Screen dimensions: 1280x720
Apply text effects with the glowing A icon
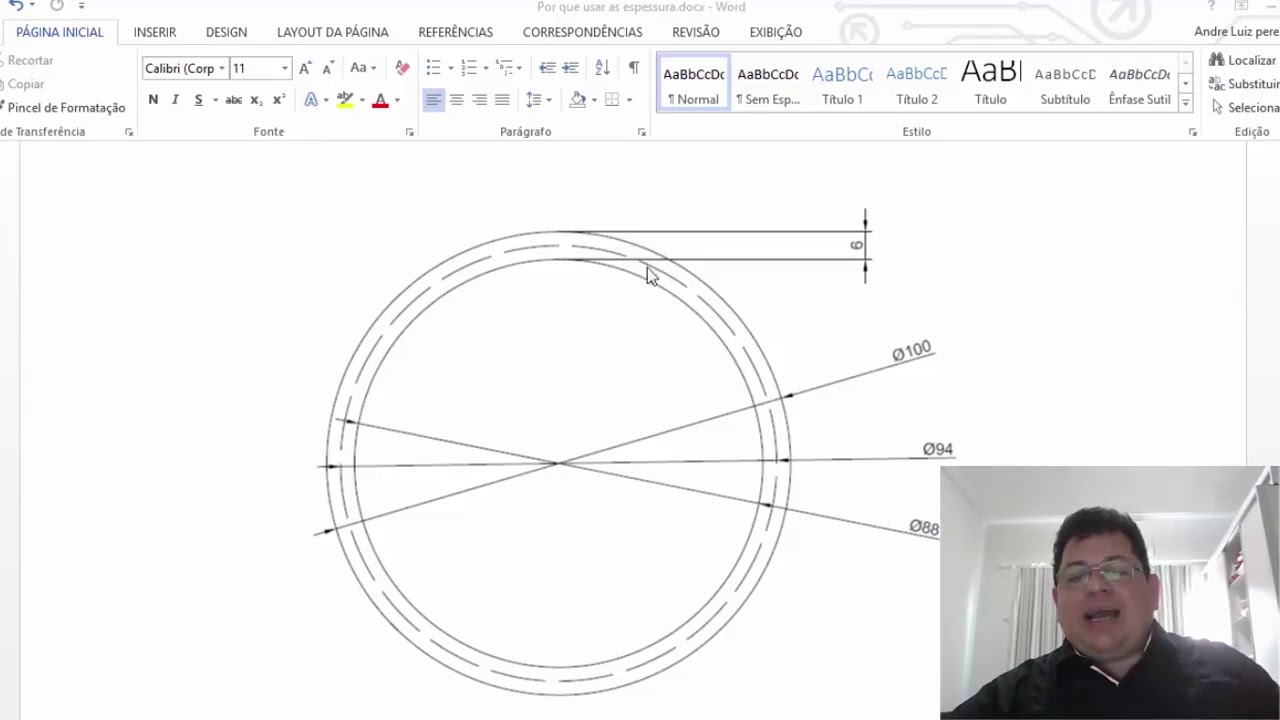(311, 99)
